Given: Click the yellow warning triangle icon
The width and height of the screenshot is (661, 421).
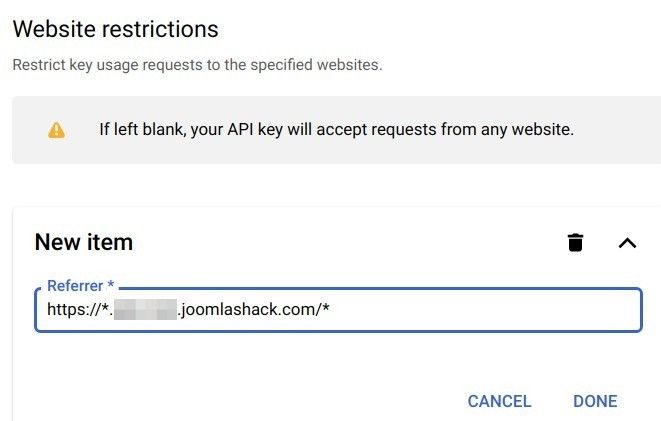Looking at the screenshot, I should 56,130.
